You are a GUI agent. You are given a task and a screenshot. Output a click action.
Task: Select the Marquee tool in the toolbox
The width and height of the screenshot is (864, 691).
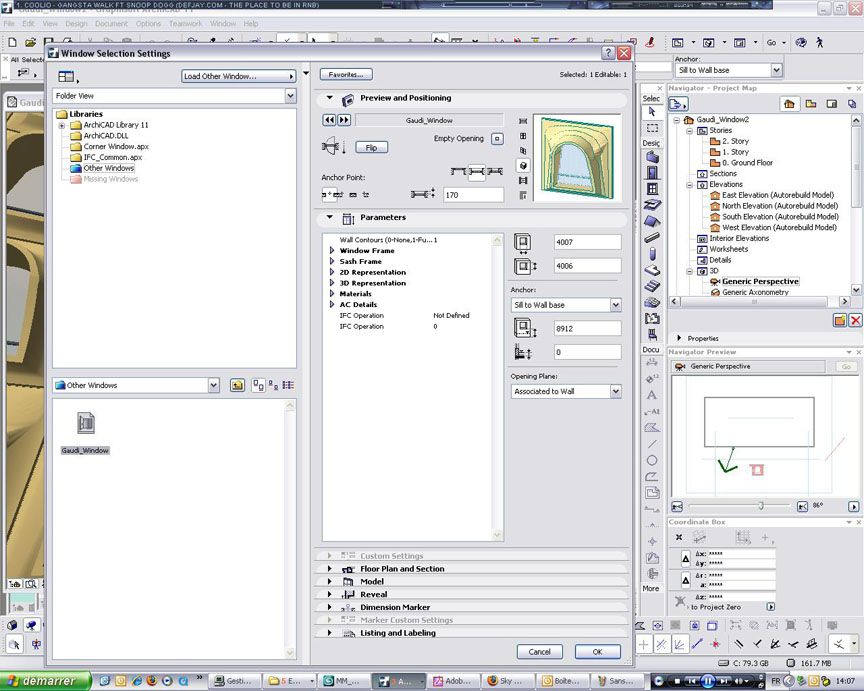(x=652, y=128)
